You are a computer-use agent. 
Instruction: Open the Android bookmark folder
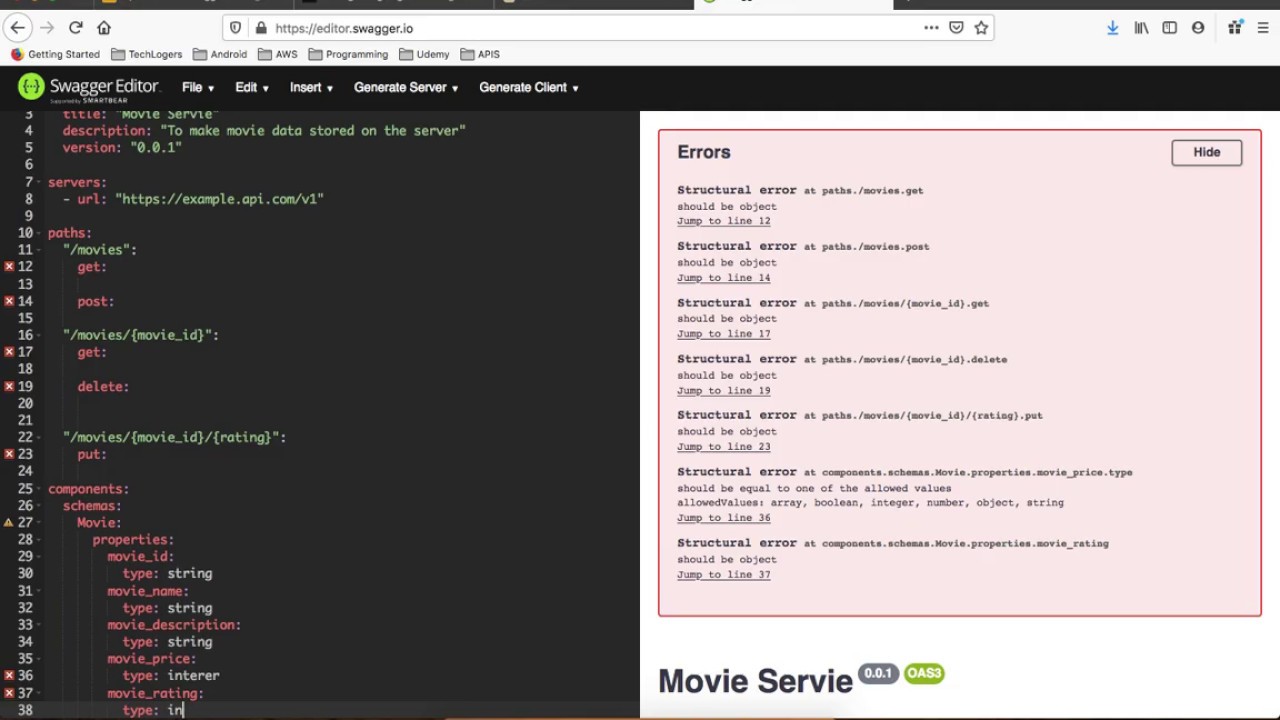coord(220,54)
